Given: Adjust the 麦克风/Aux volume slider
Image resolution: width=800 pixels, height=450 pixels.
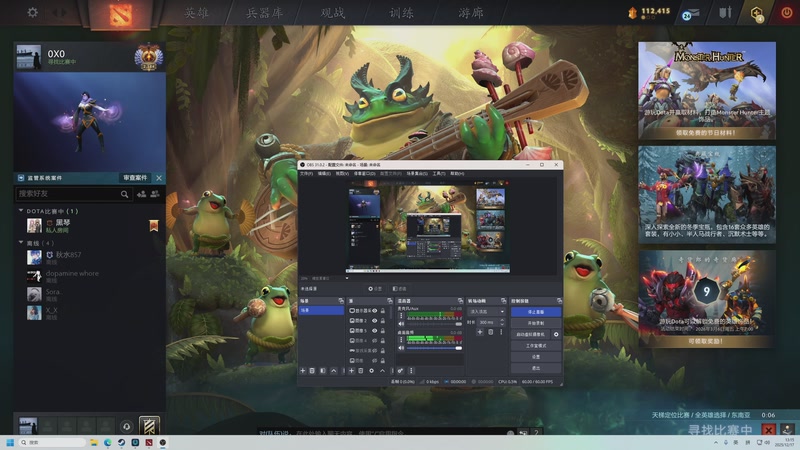Looking at the screenshot, I should 434,324.
